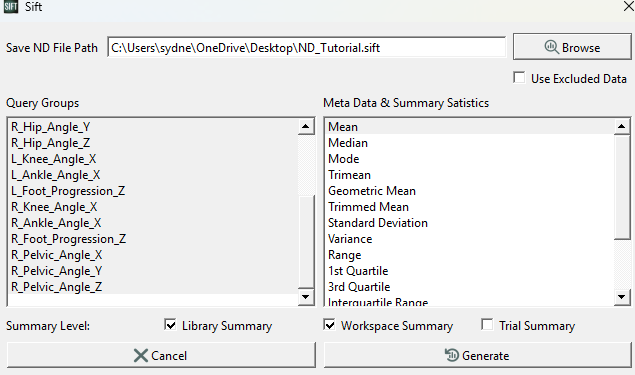Select R_Pelvic_Angle_X query group

click(x=153, y=255)
